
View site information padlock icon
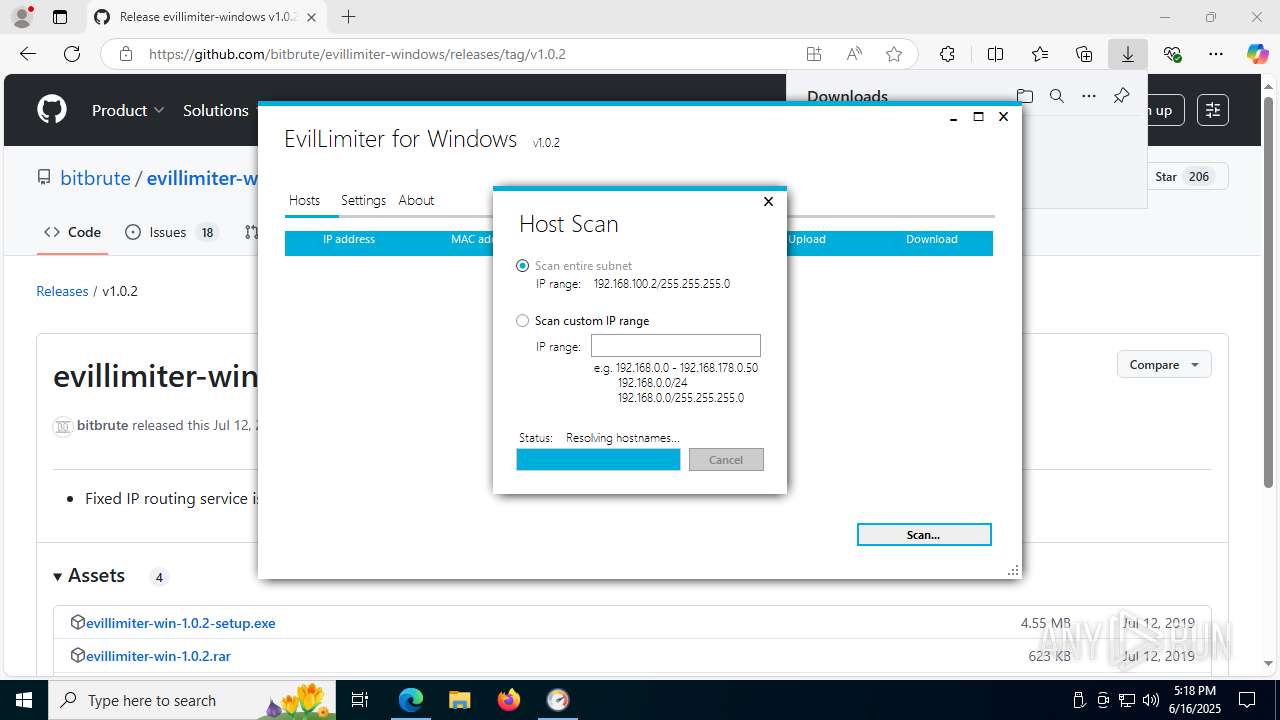126,54
